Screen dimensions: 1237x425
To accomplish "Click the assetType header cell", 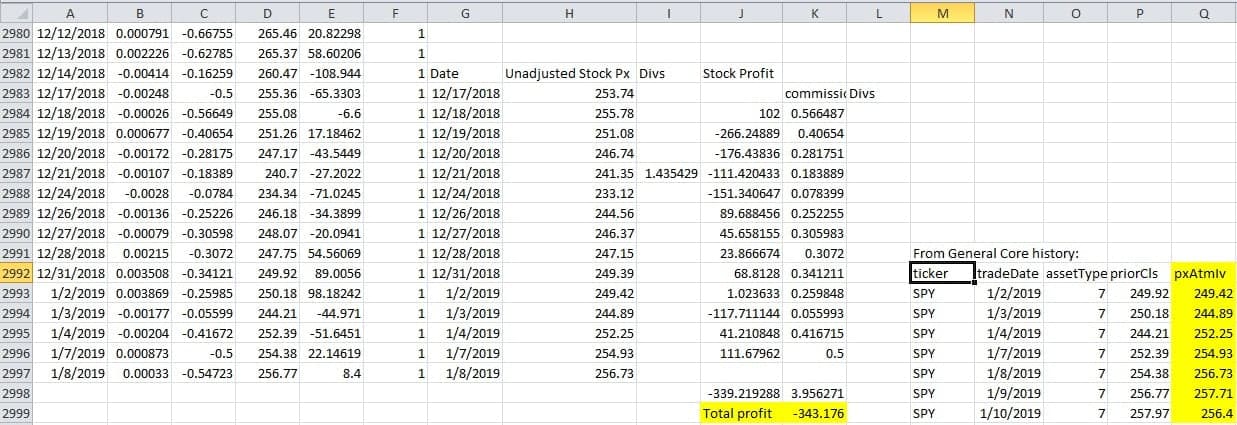I will pos(1074,273).
